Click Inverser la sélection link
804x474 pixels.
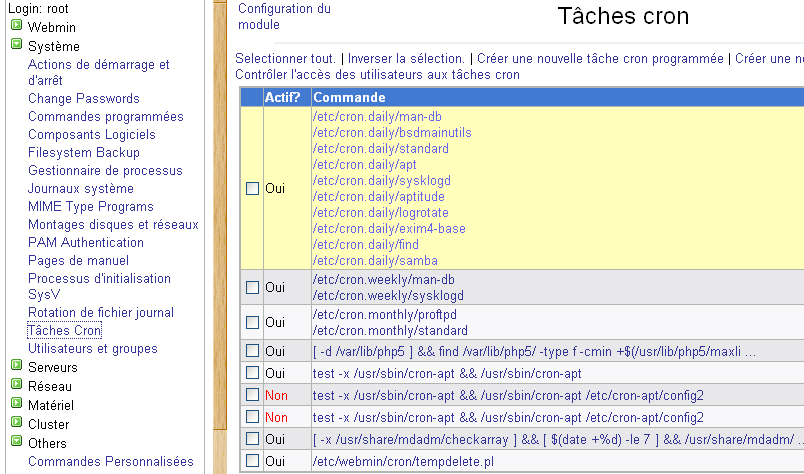(x=405, y=59)
